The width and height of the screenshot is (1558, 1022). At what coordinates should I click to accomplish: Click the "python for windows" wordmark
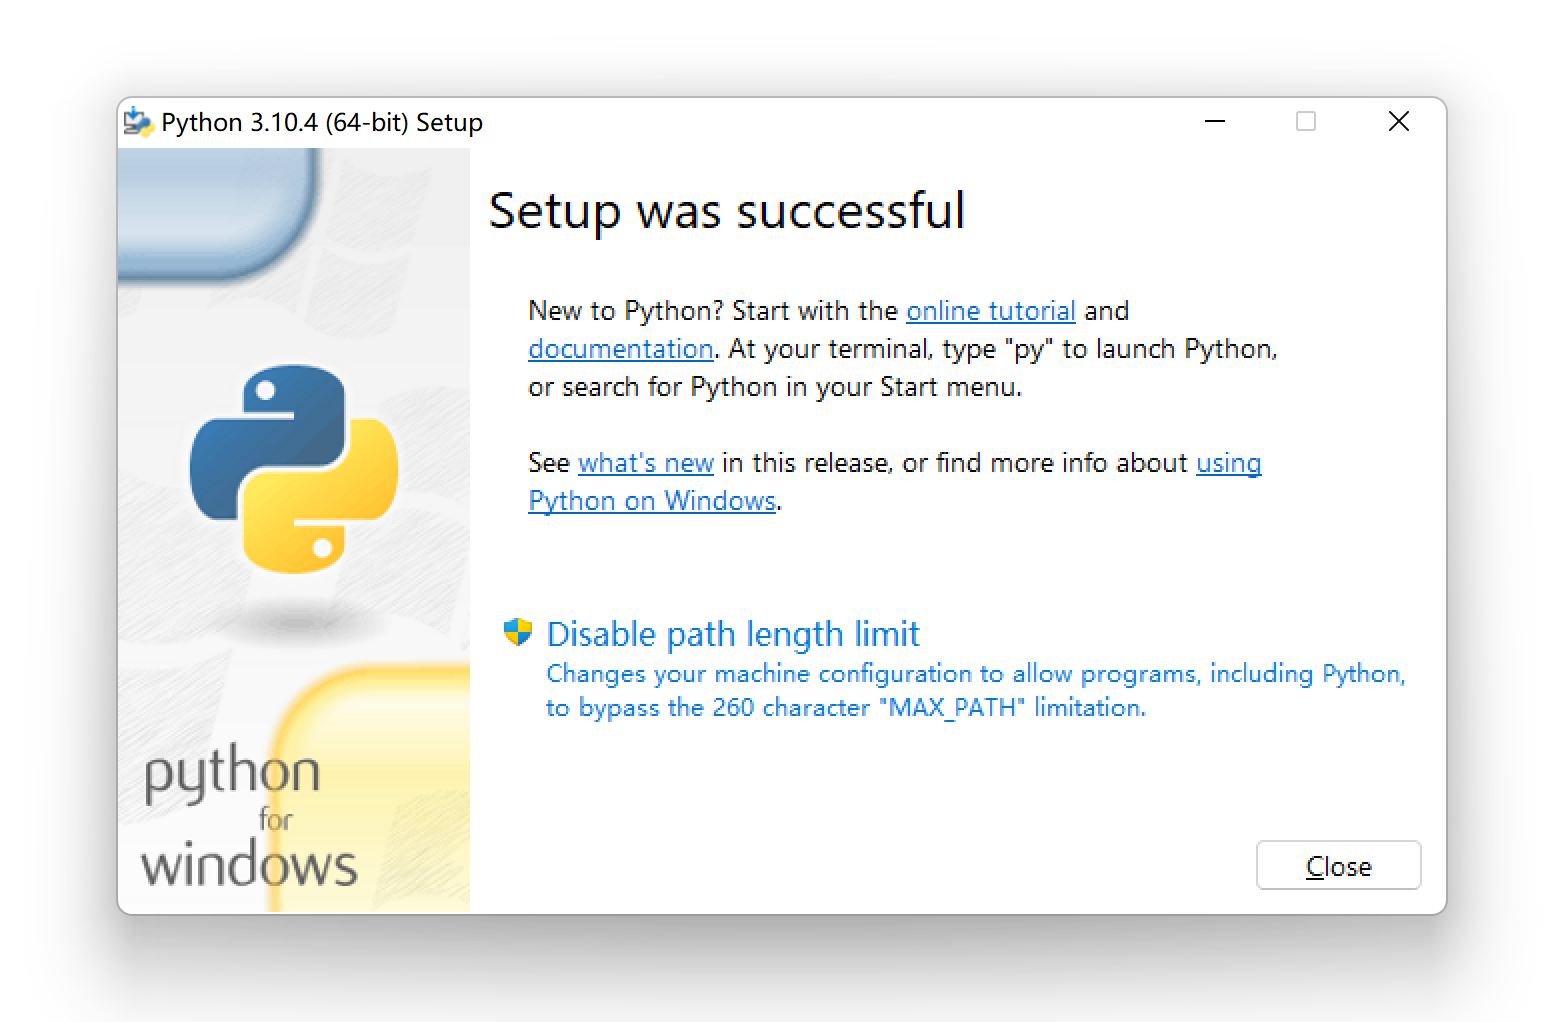tap(248, 818)
